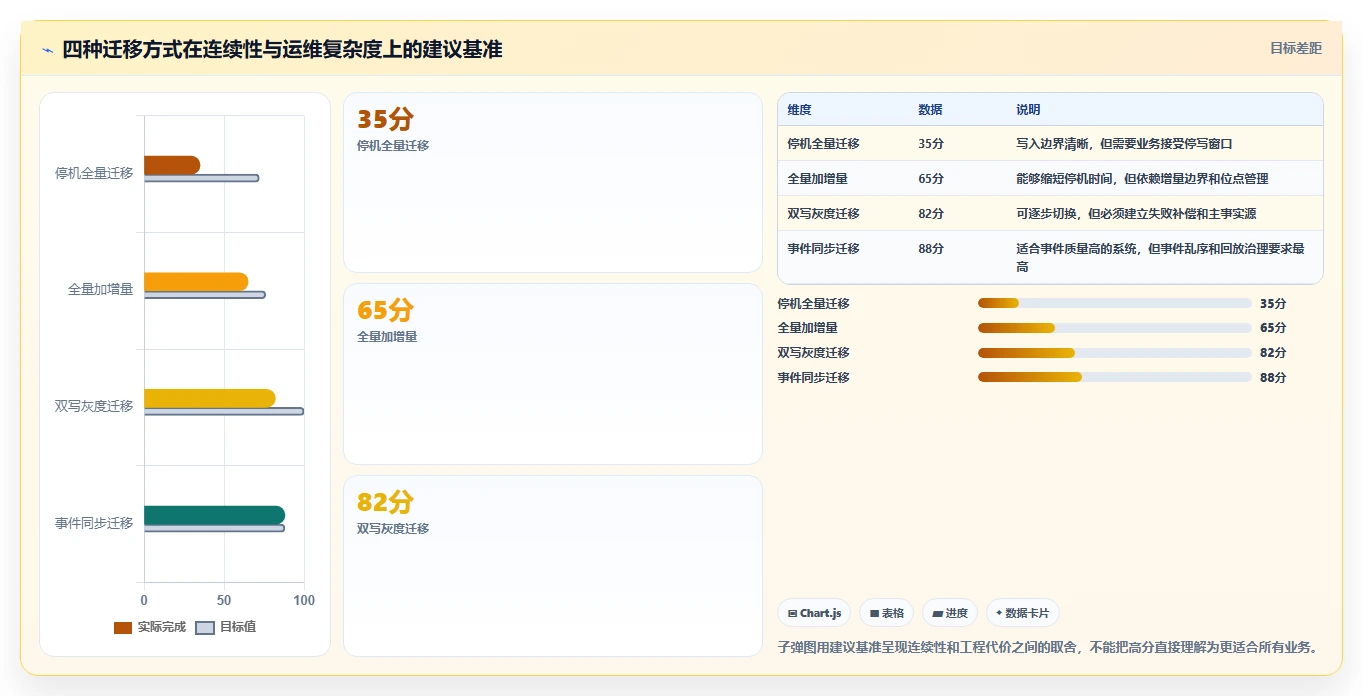The height and width of the screenshot is (696, 1363).
Task: Click the 全量加增量 chart axis label
Action: coord(100,290)
